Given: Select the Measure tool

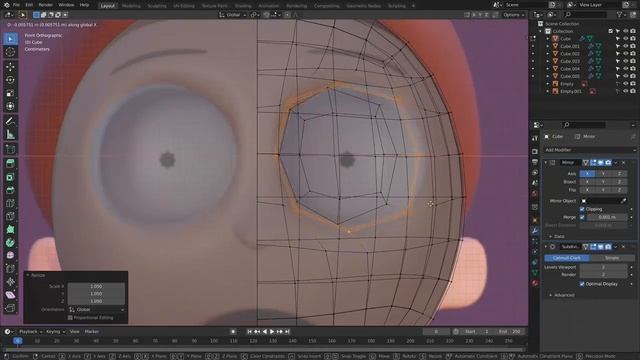Looking at the screenshot, I should tap(10, 134).
